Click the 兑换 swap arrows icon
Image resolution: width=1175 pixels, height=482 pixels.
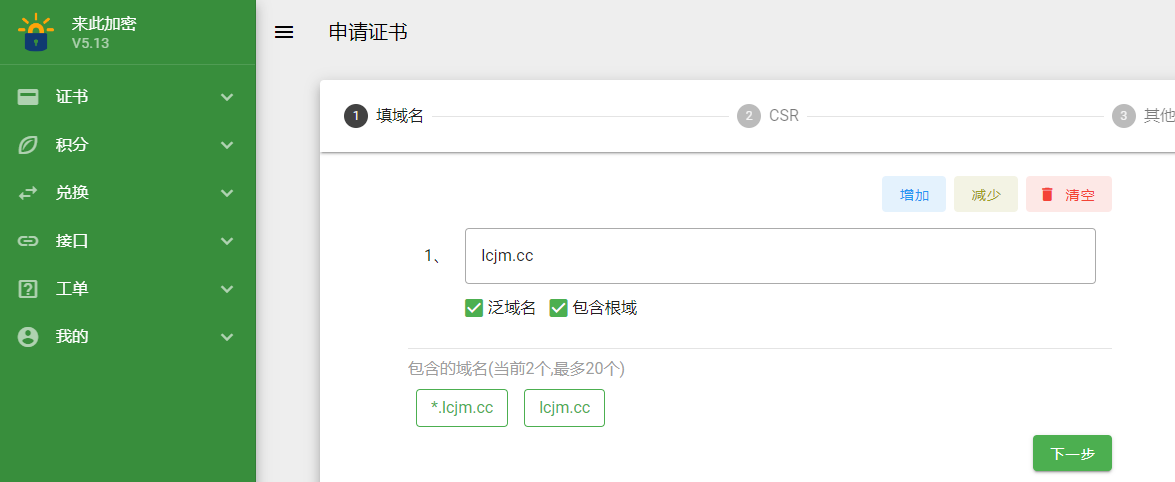tap(28, 193)
